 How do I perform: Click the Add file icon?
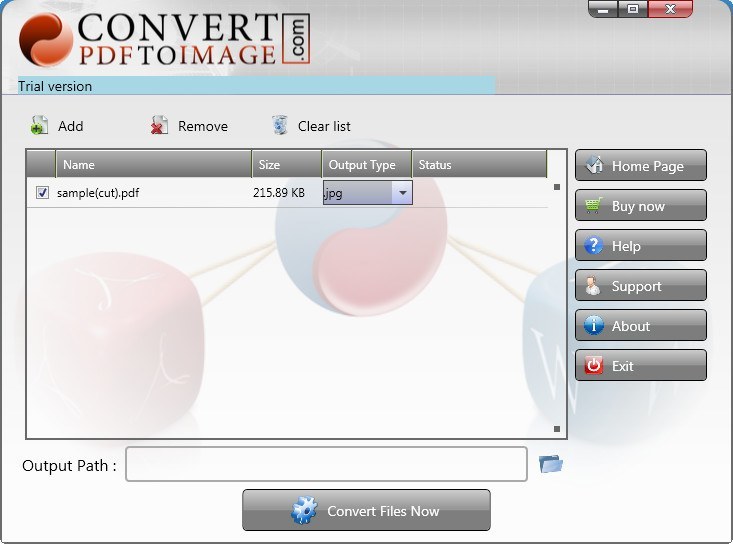tap(39, 125)
